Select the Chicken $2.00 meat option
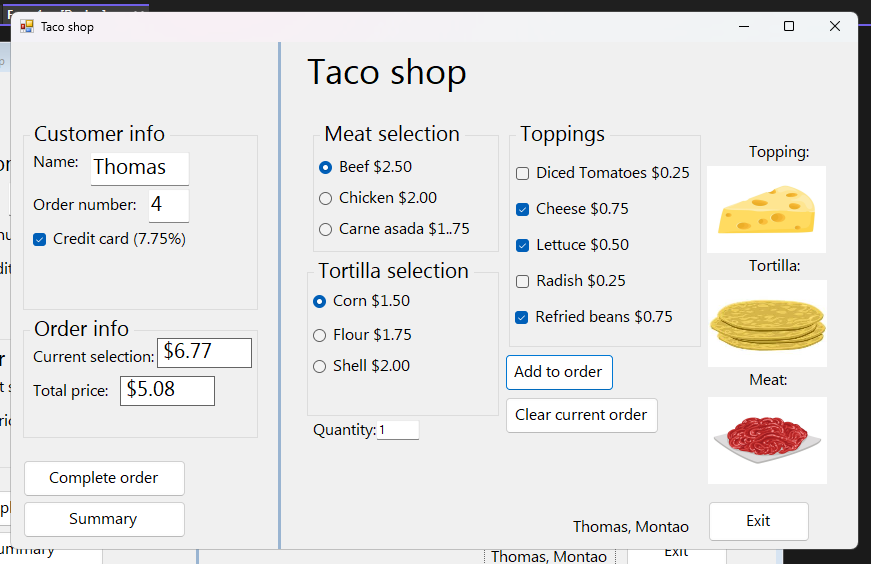871x564 pixels. 326,198
